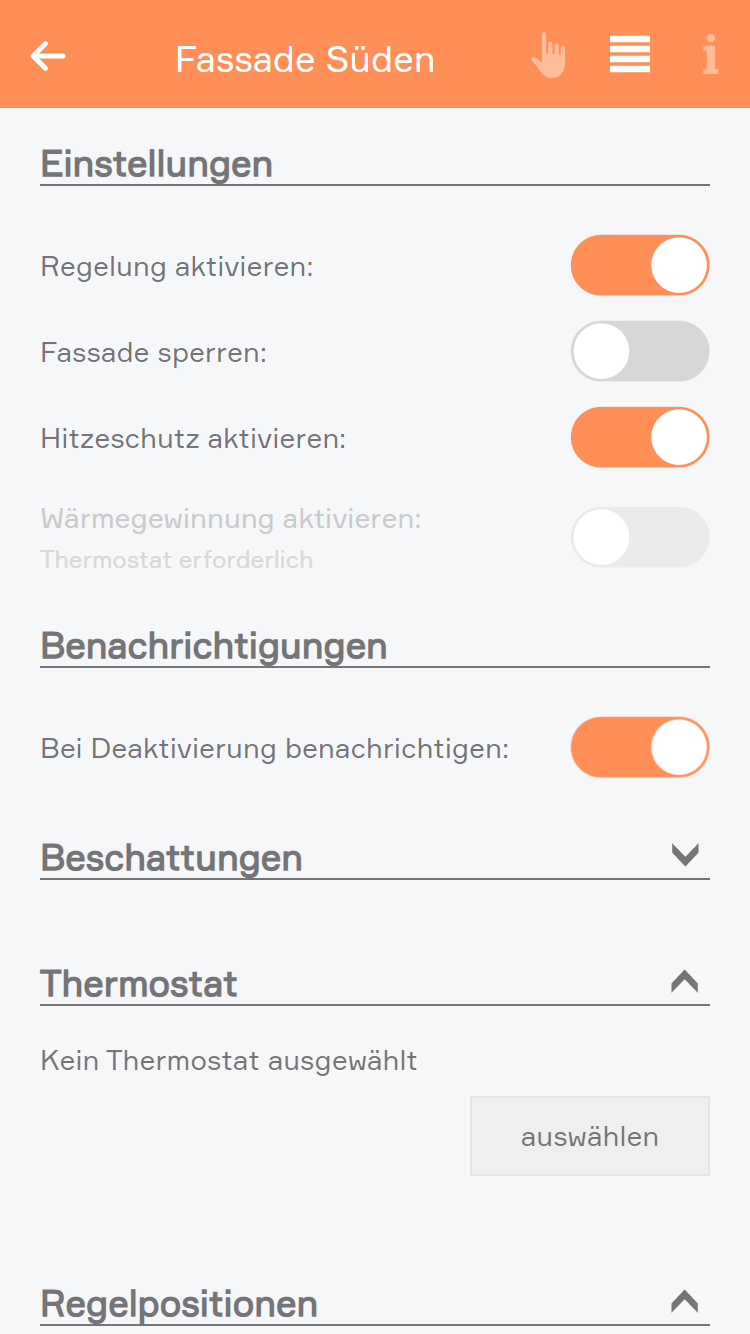Switch off Bei Deaktivierung benachrichtigen
The width and height of the screenshot is (750, 1334).
click(640, 747)
